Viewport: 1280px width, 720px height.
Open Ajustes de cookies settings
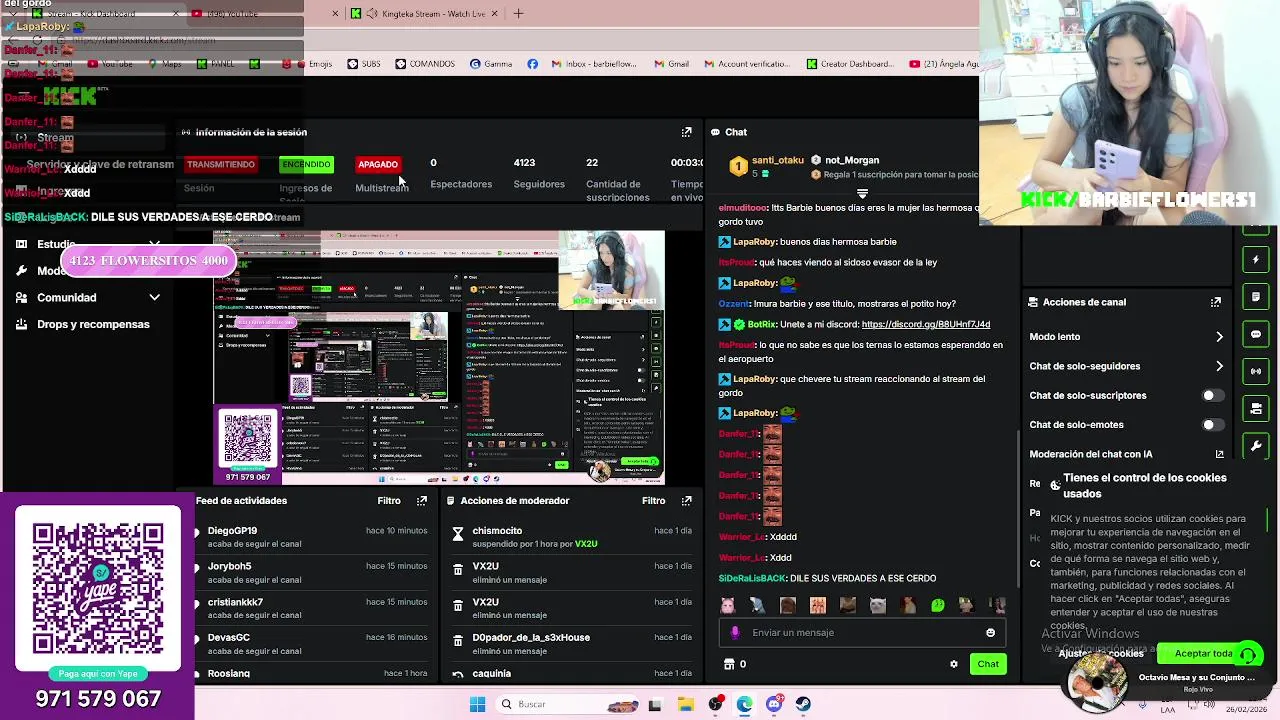1100,653
